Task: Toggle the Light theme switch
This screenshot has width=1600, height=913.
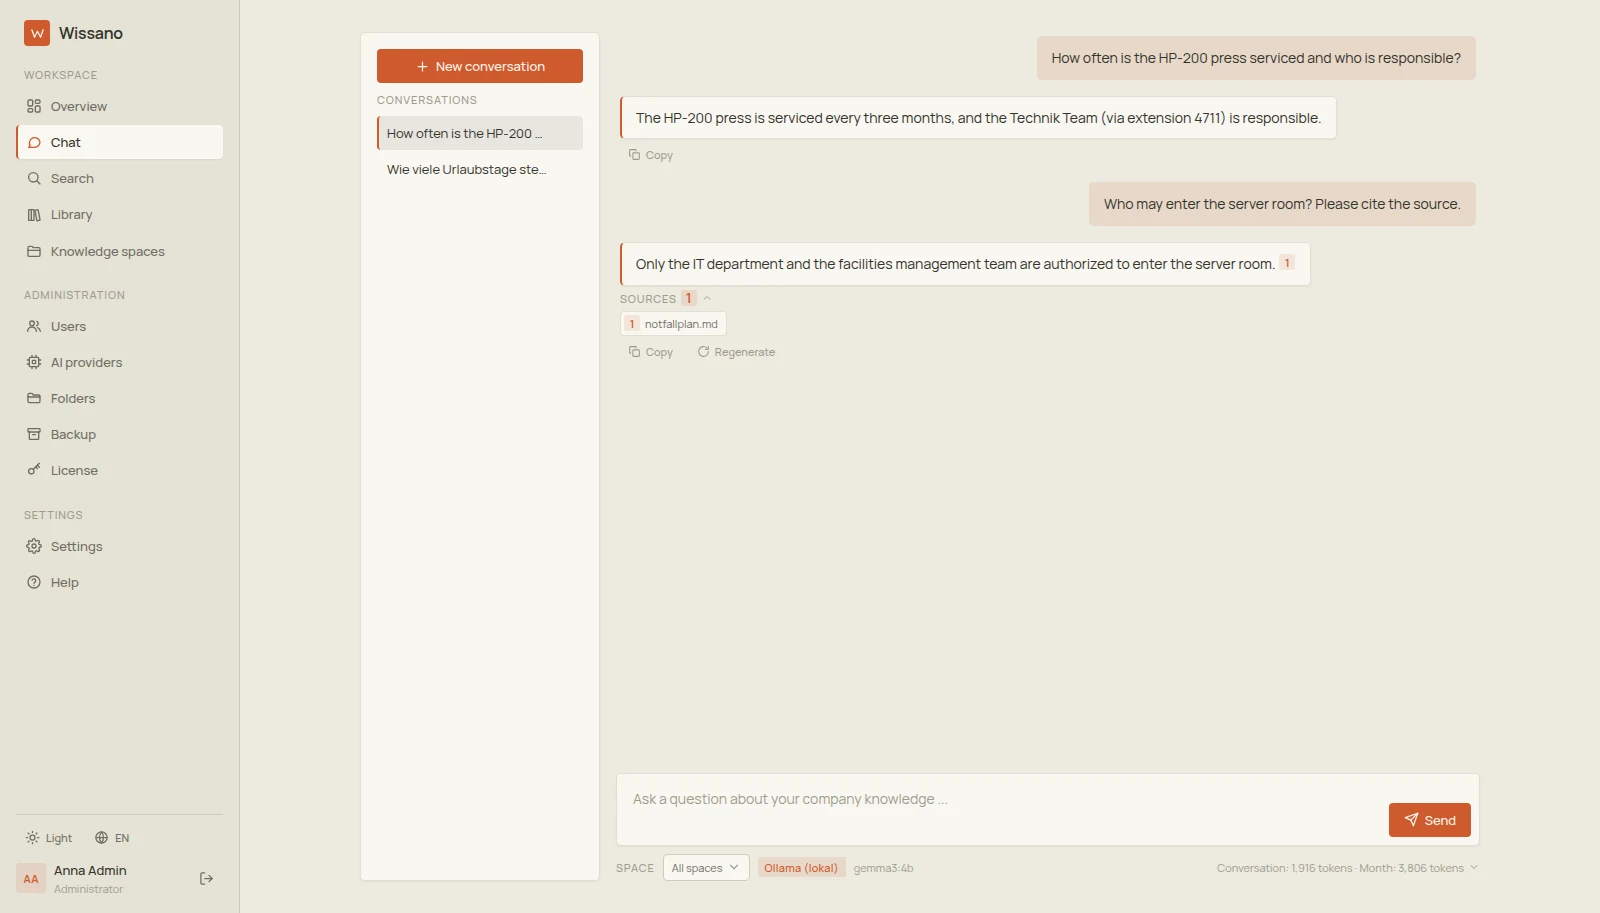Action: [49, 838]
